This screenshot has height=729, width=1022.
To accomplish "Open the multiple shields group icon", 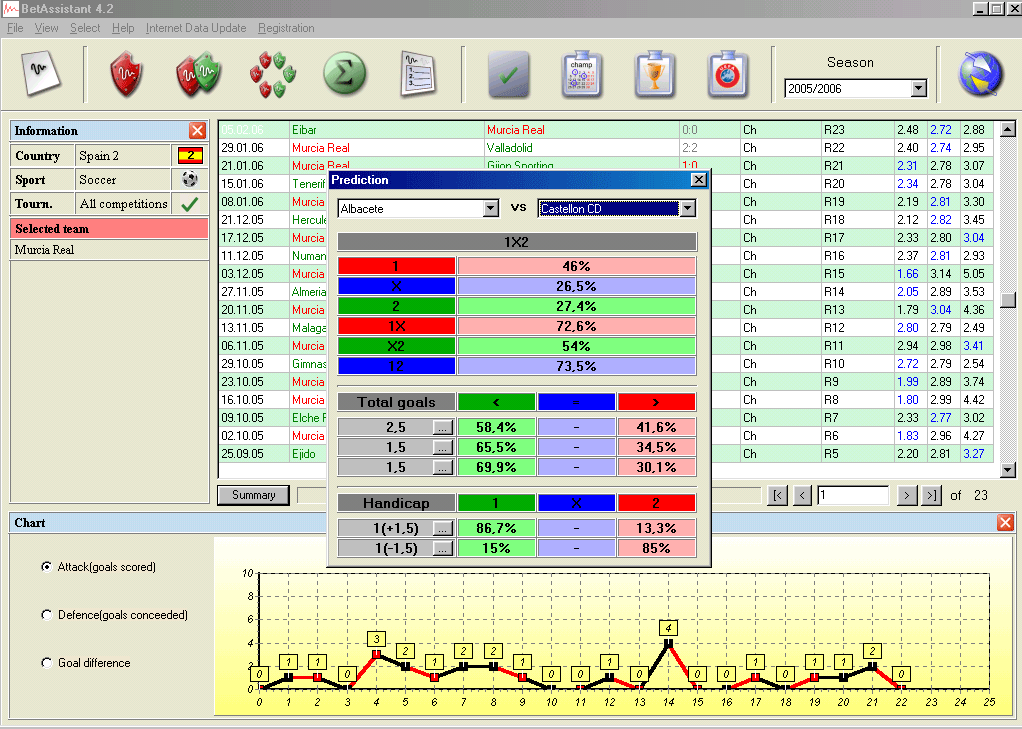I will pos(272,73).
